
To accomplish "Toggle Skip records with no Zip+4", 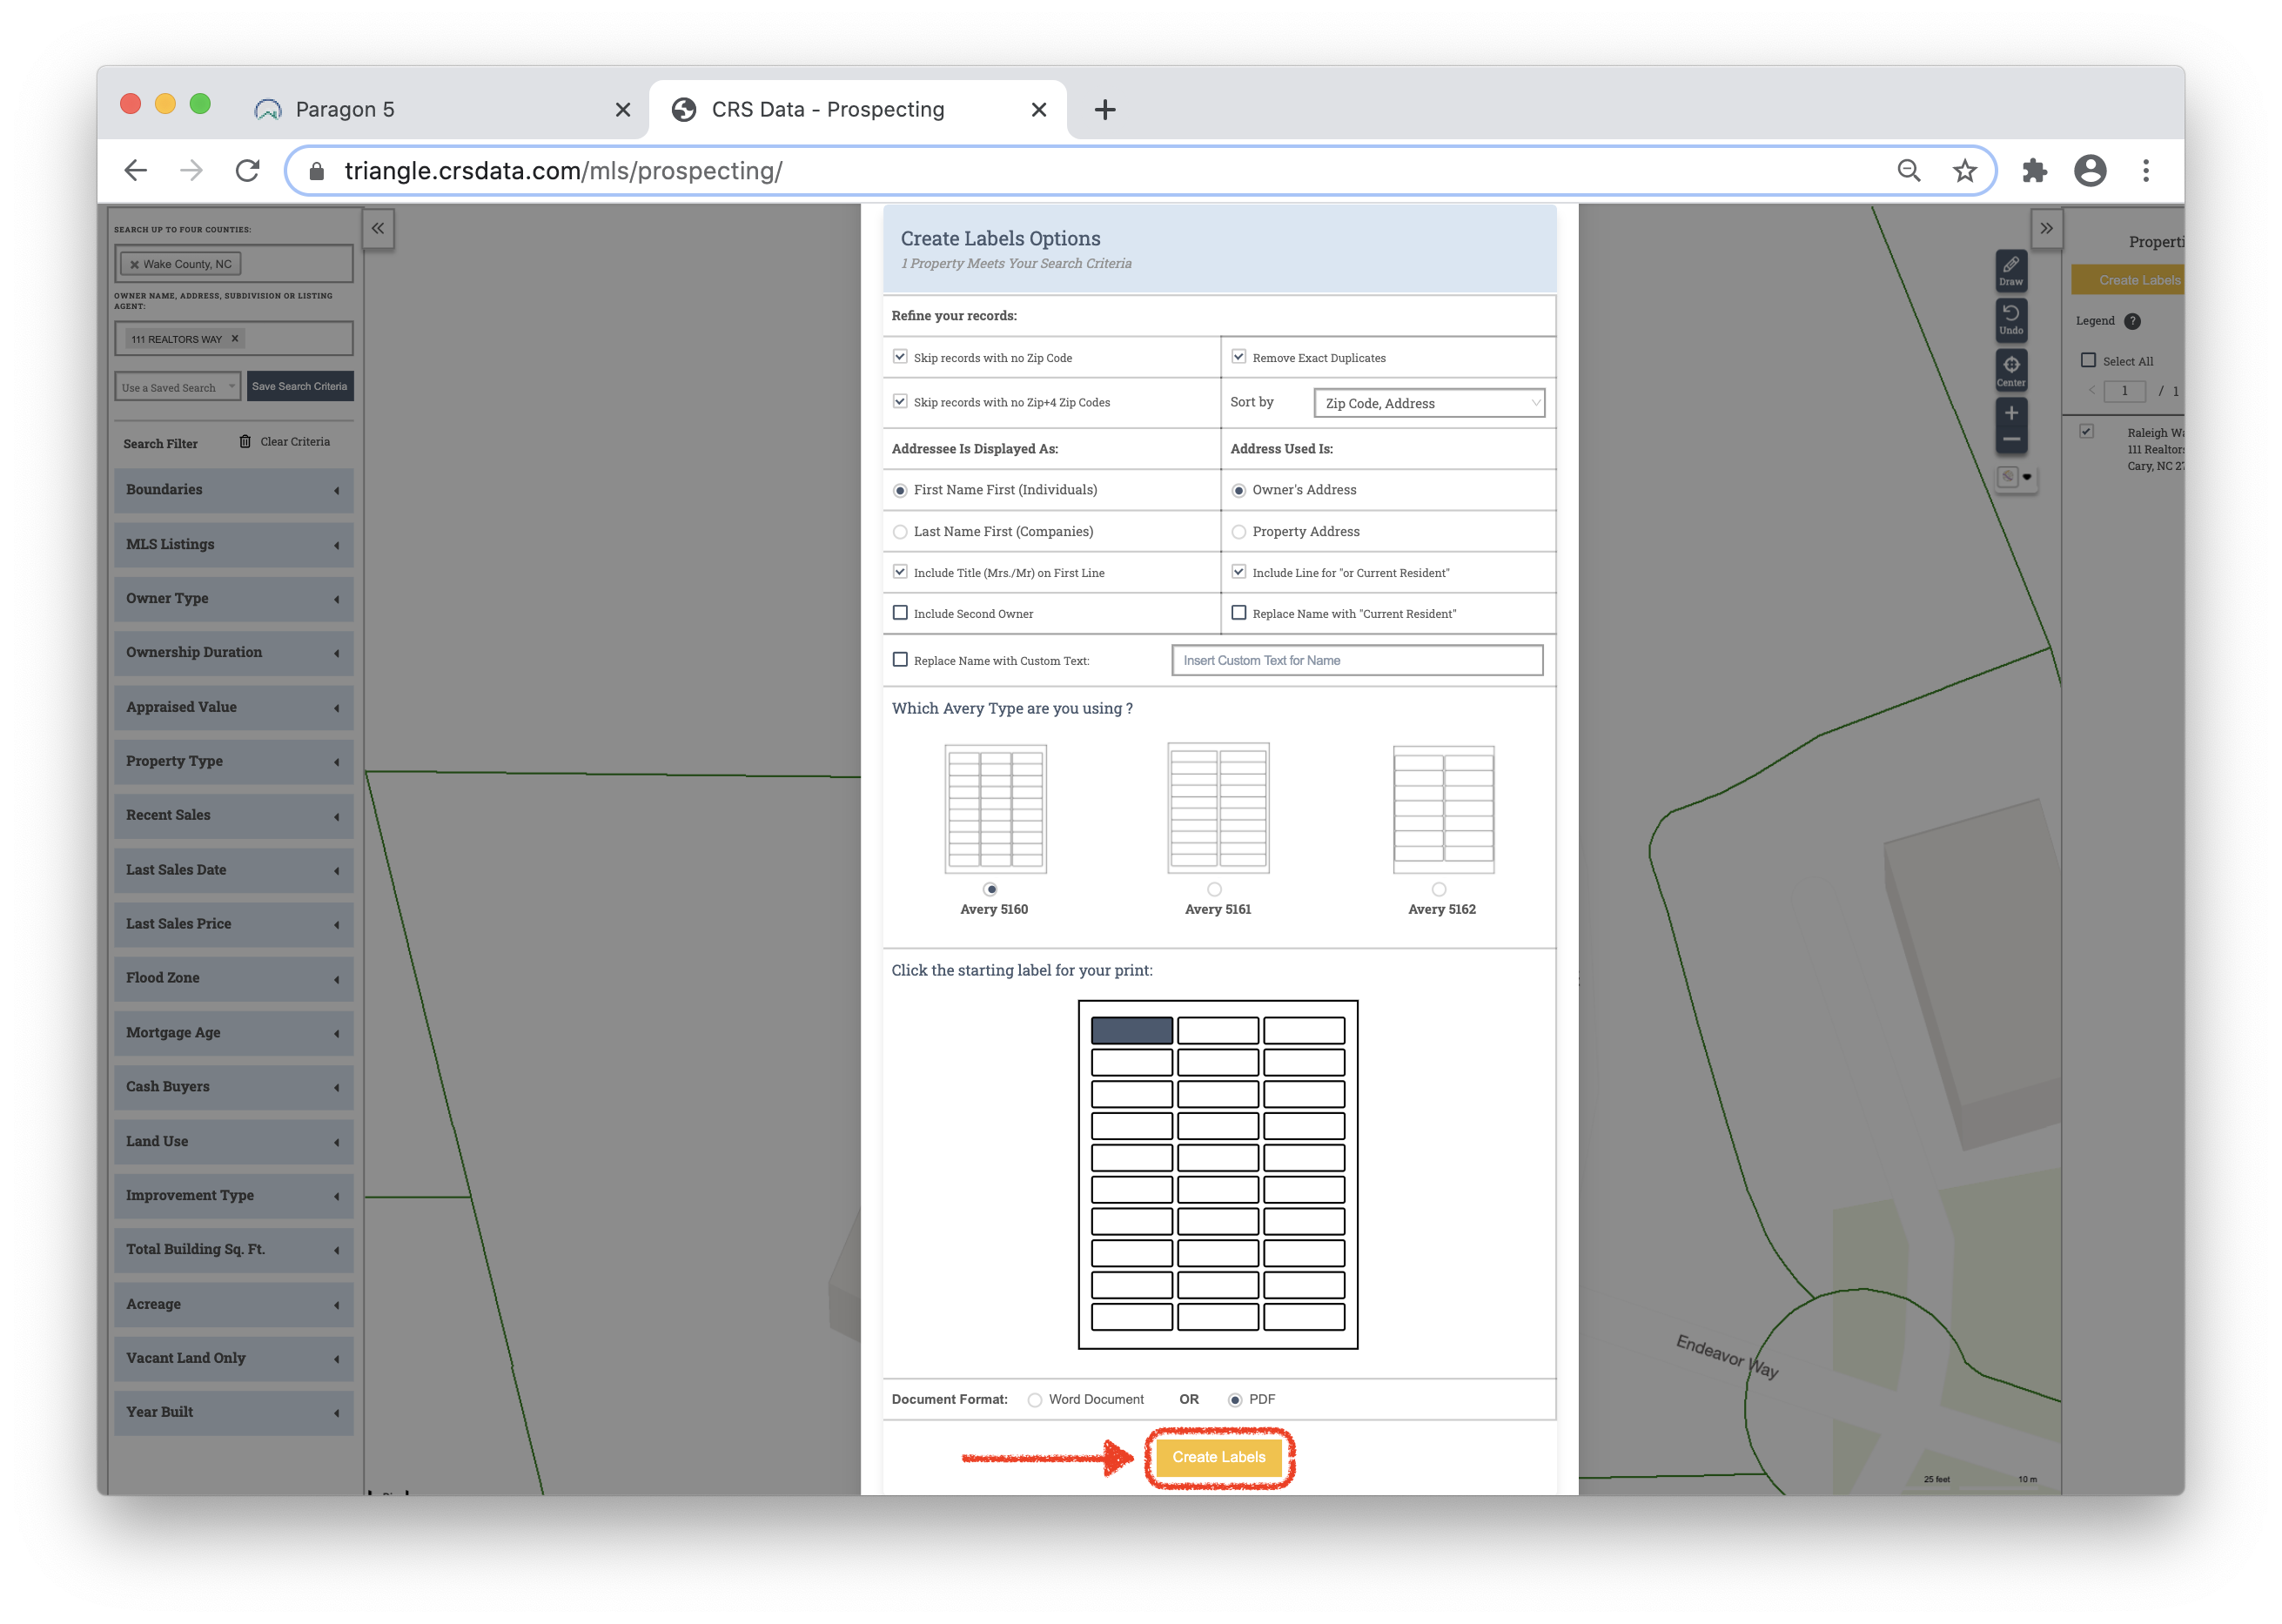I will coord(900,401).
